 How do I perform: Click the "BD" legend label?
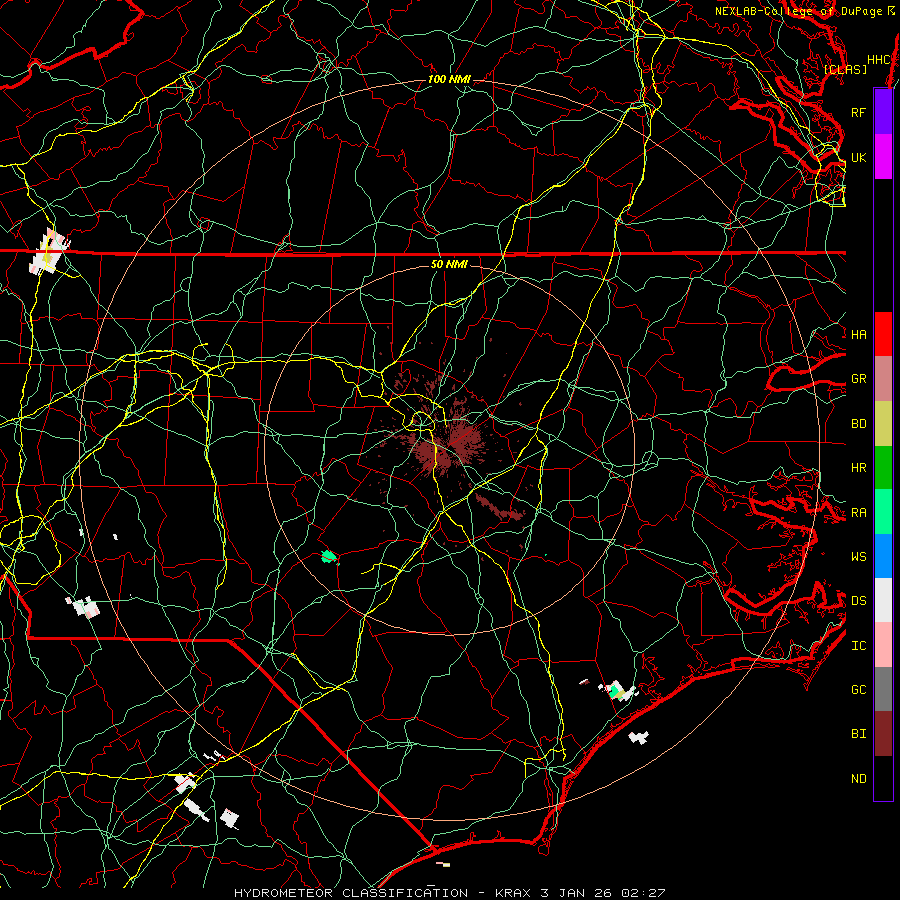pyautogui.click(x=858, y=424)
